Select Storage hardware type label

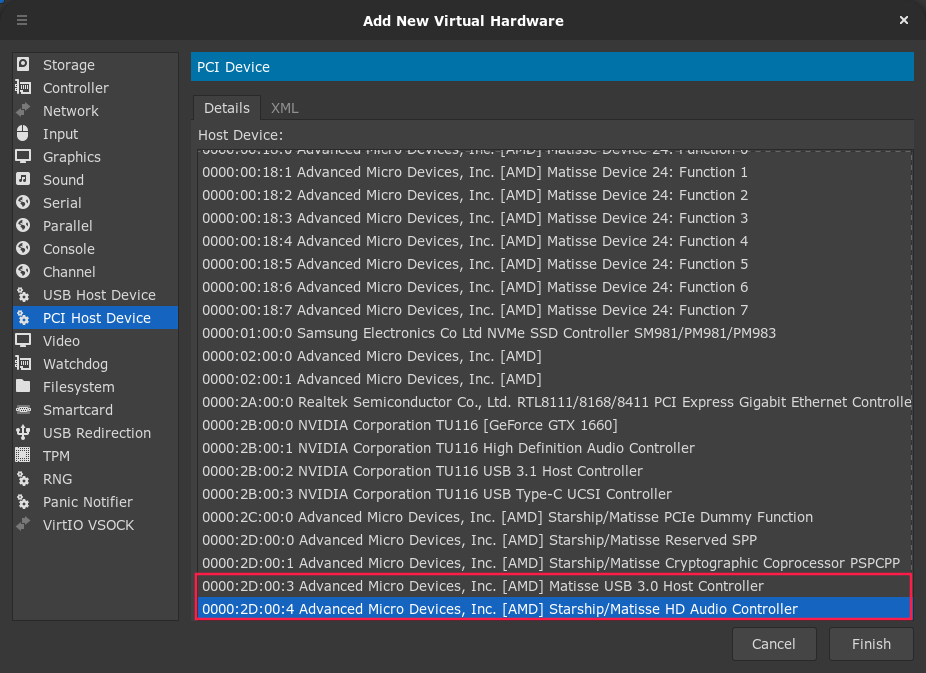[69, 65]
